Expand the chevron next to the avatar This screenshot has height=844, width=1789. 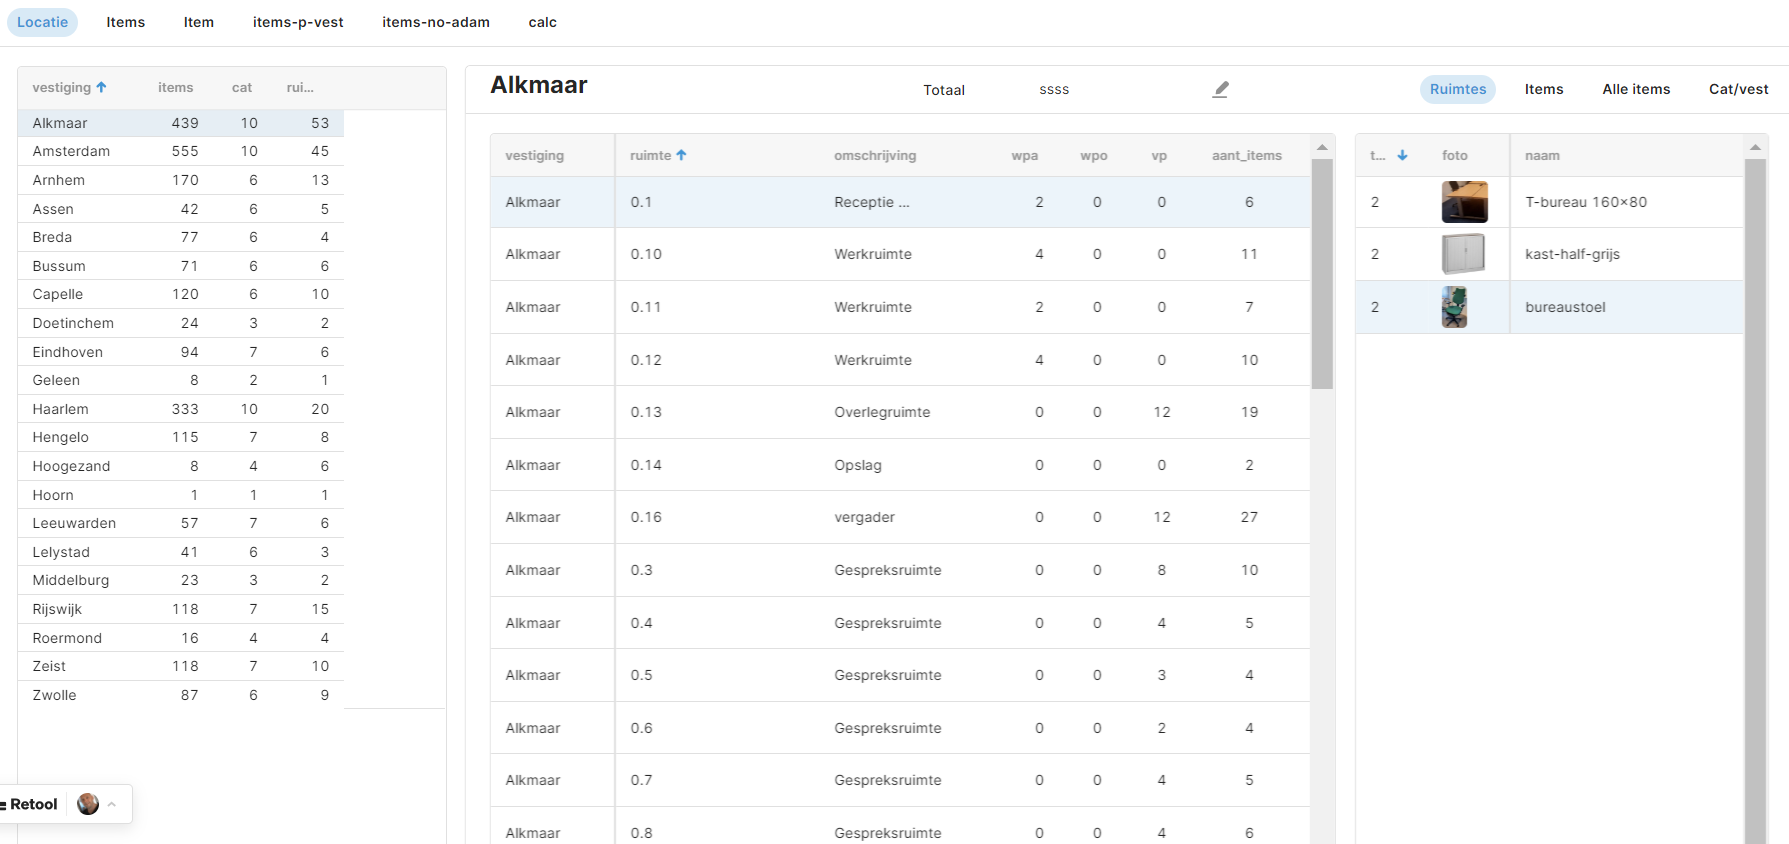(112, 804)
